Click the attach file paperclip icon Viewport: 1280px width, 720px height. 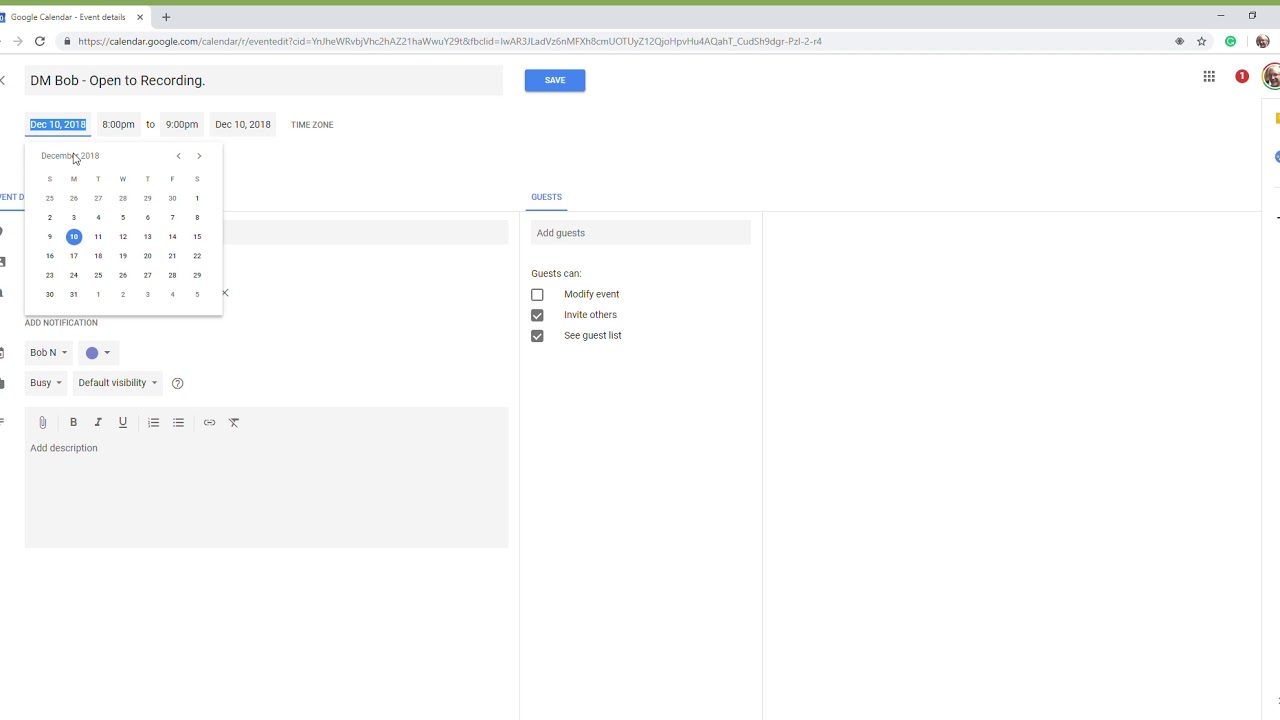[42, 423]
